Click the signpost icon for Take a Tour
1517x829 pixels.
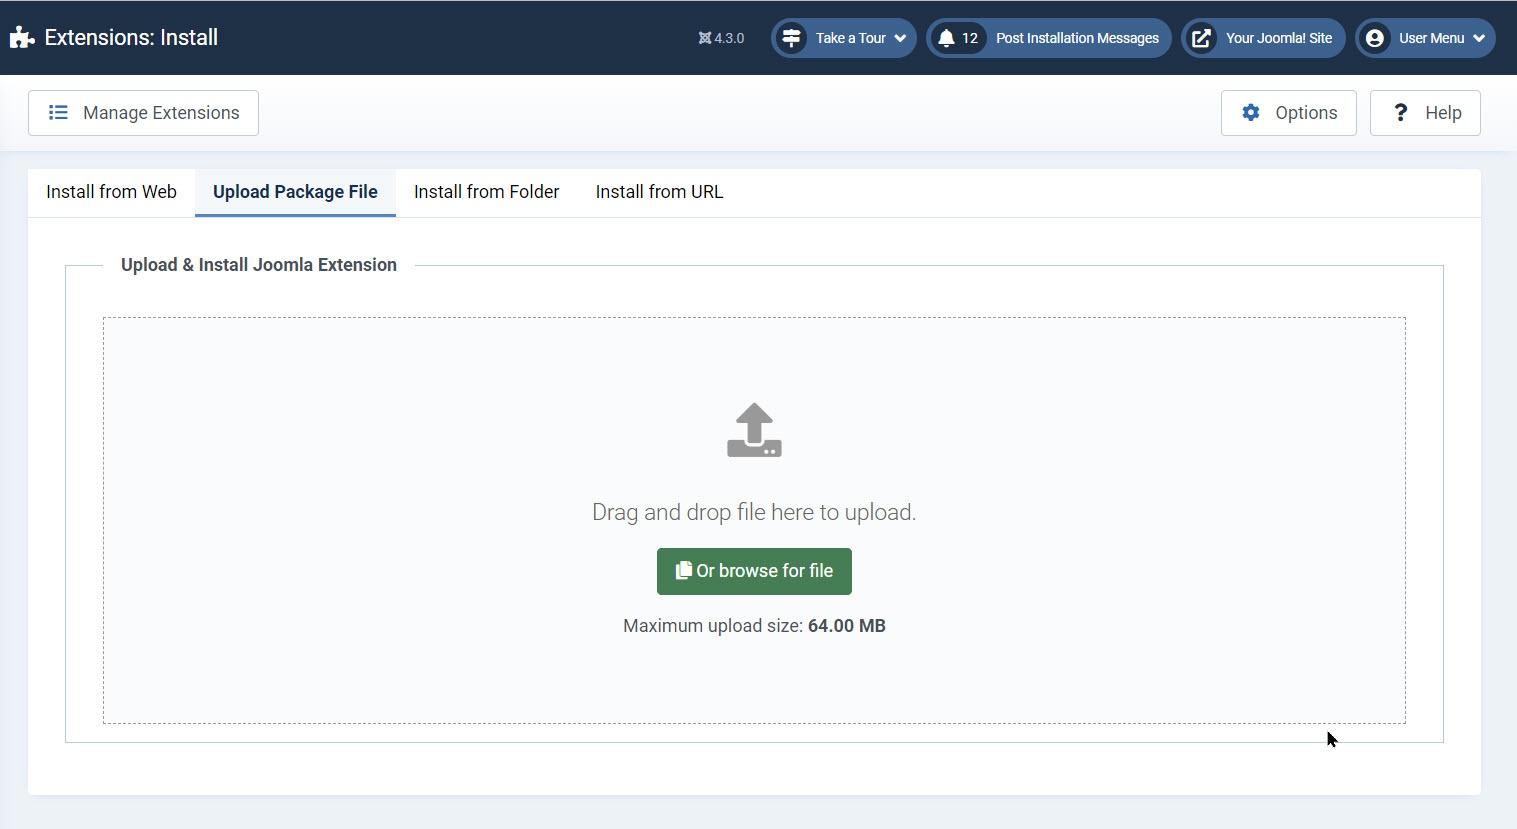pyautogui.click(x=791, y=38)
